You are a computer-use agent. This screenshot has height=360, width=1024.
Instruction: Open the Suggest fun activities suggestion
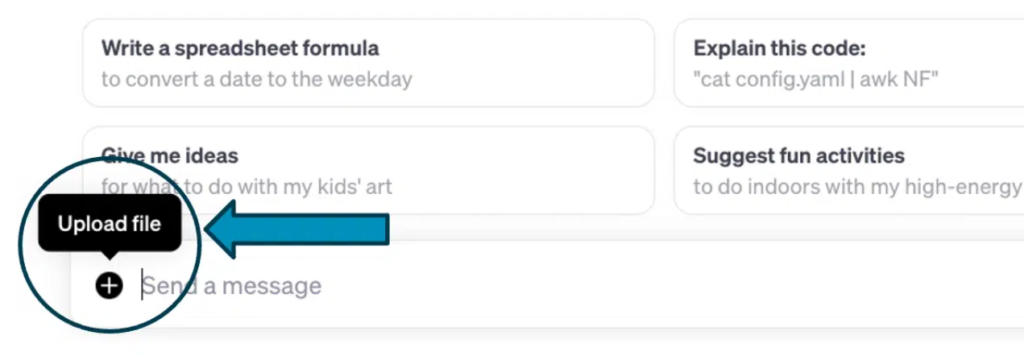(848, 171)
